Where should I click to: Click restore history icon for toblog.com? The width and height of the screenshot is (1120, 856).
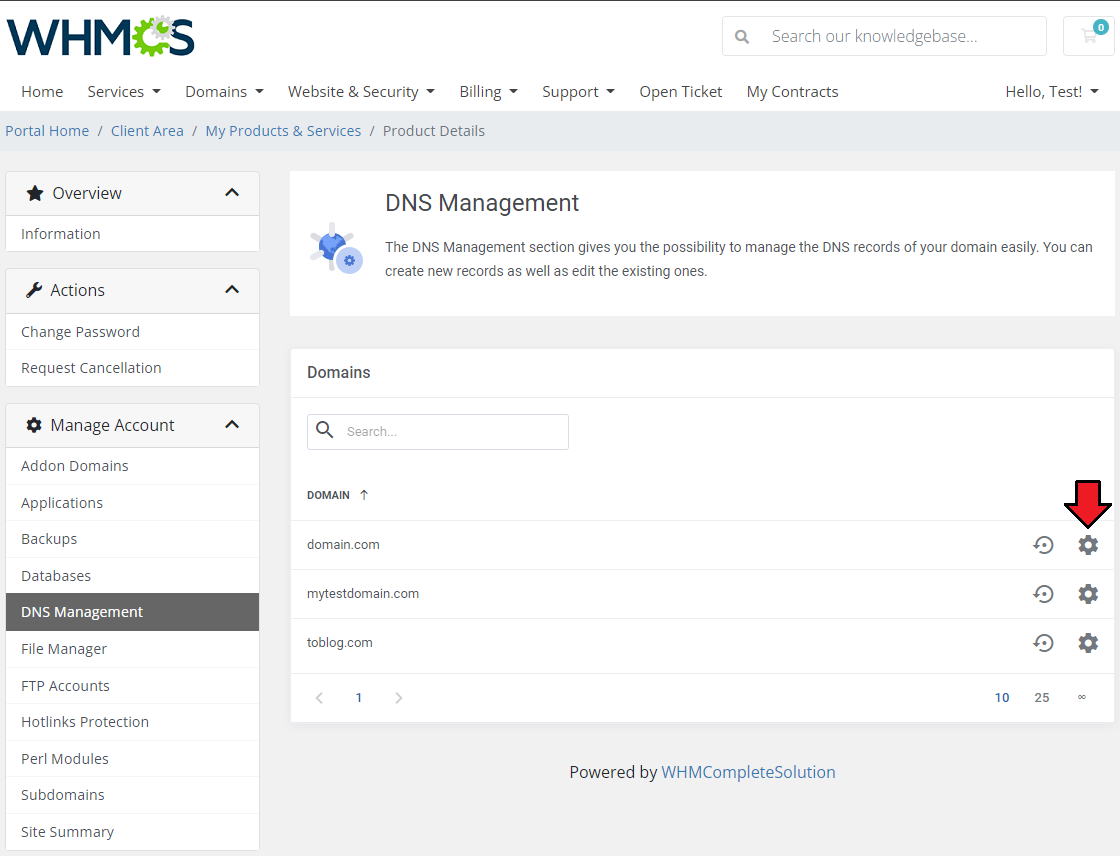[x=1043, y=642]
